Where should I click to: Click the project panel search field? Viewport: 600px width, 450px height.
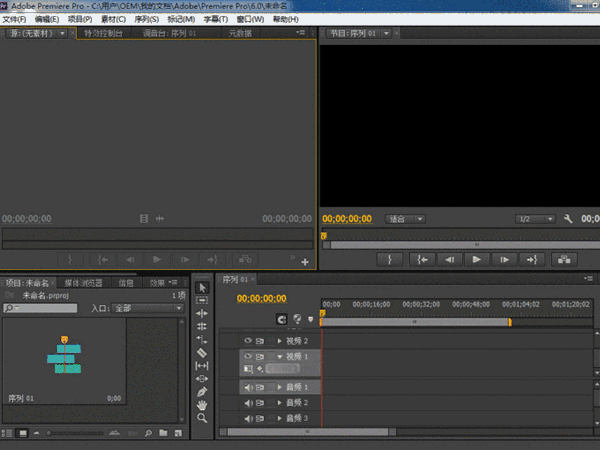40,308
